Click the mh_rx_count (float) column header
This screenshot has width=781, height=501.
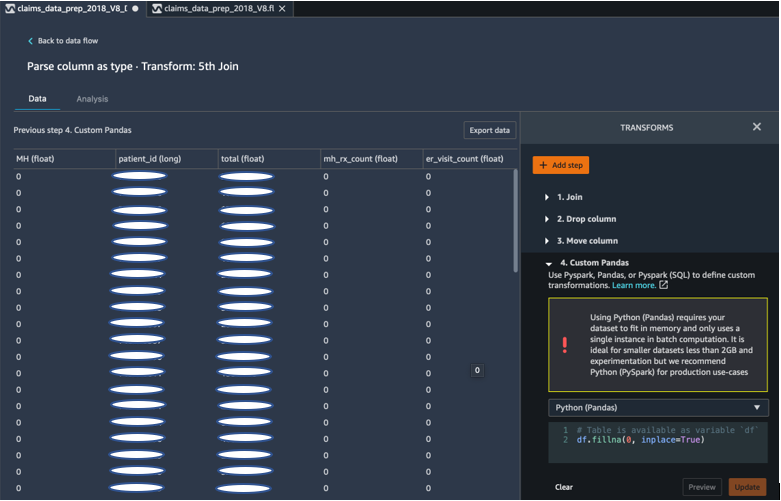pos(372,159)
